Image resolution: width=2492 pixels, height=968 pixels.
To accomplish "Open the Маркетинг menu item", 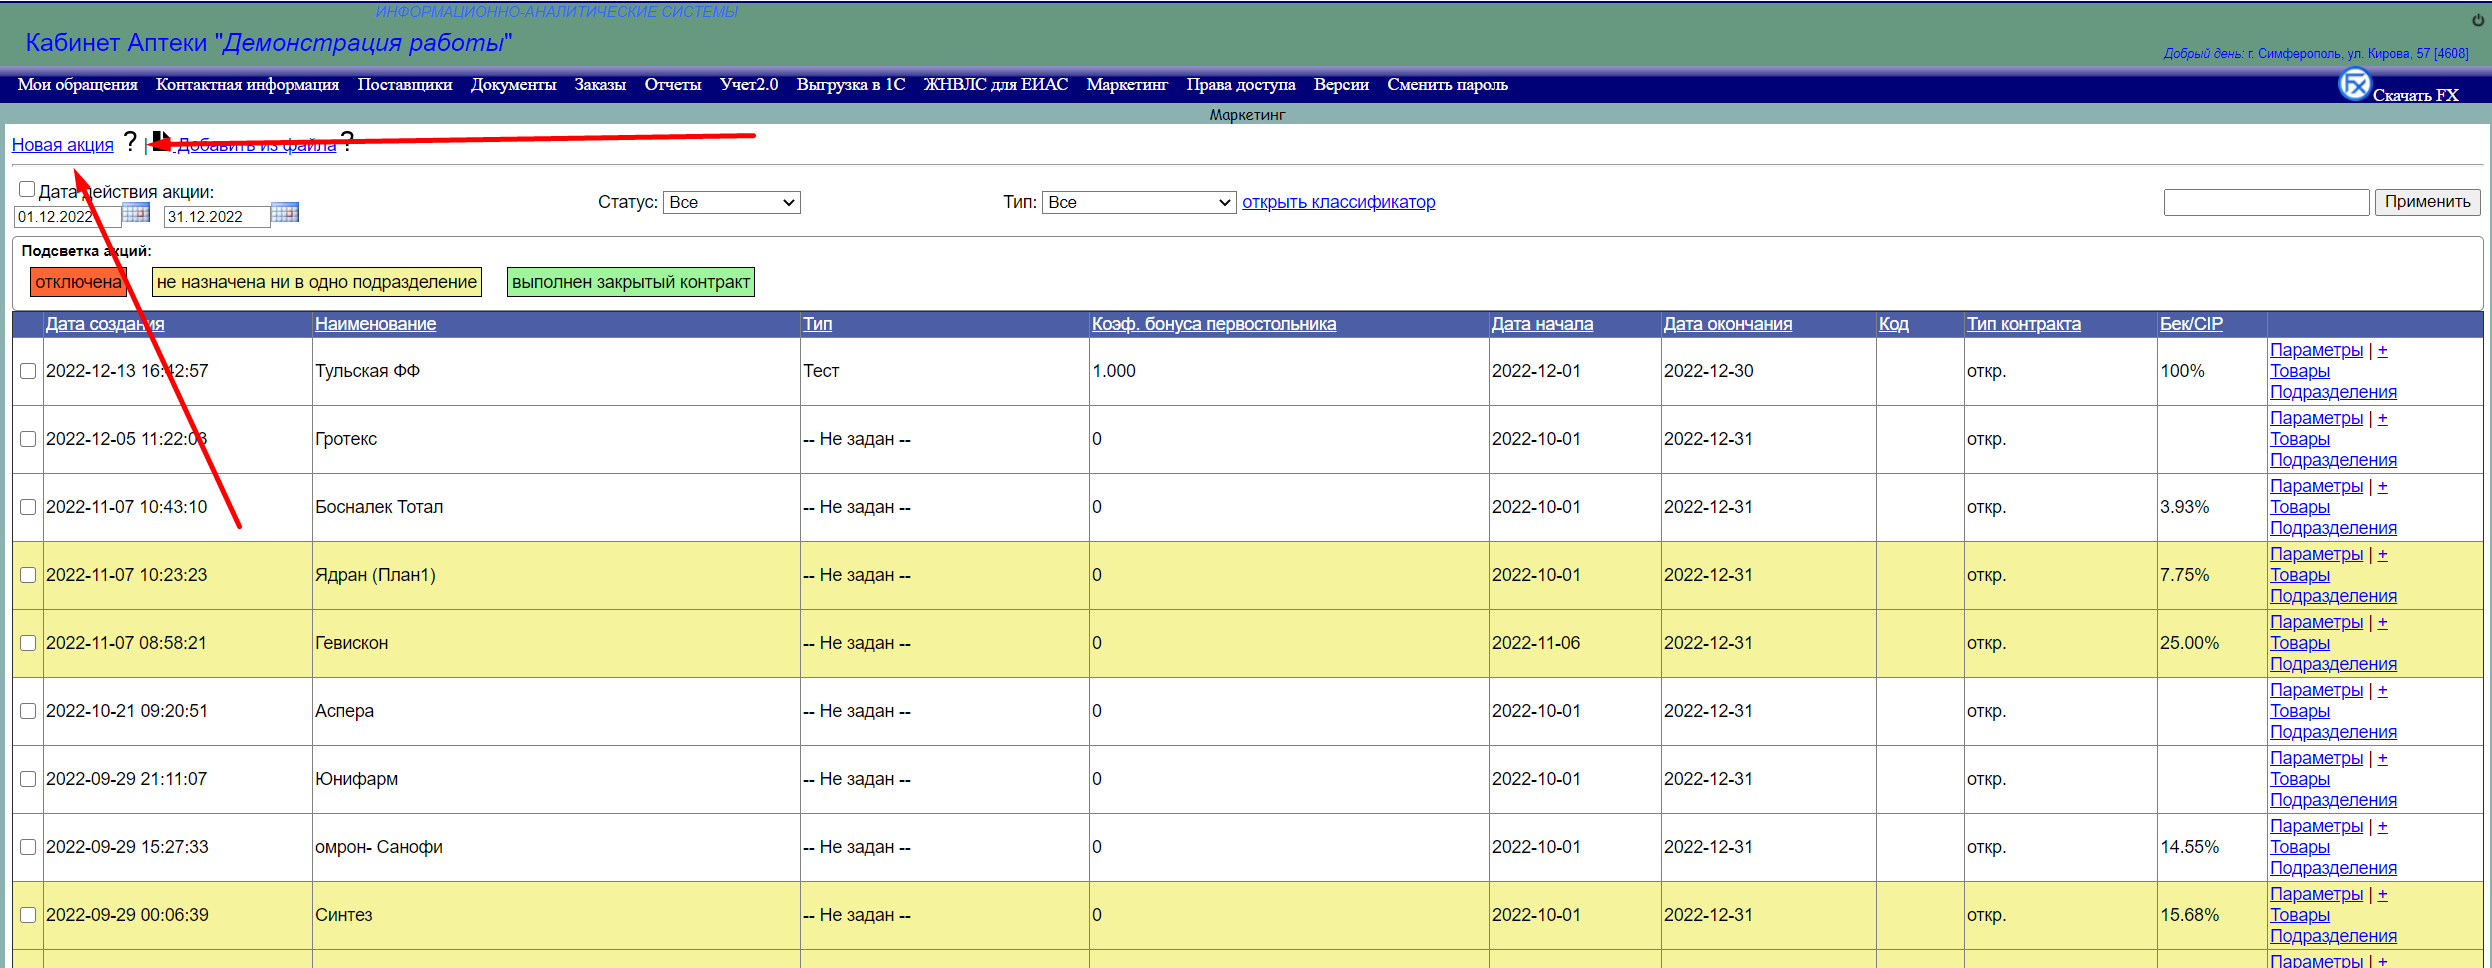I will click(1126, 85).
